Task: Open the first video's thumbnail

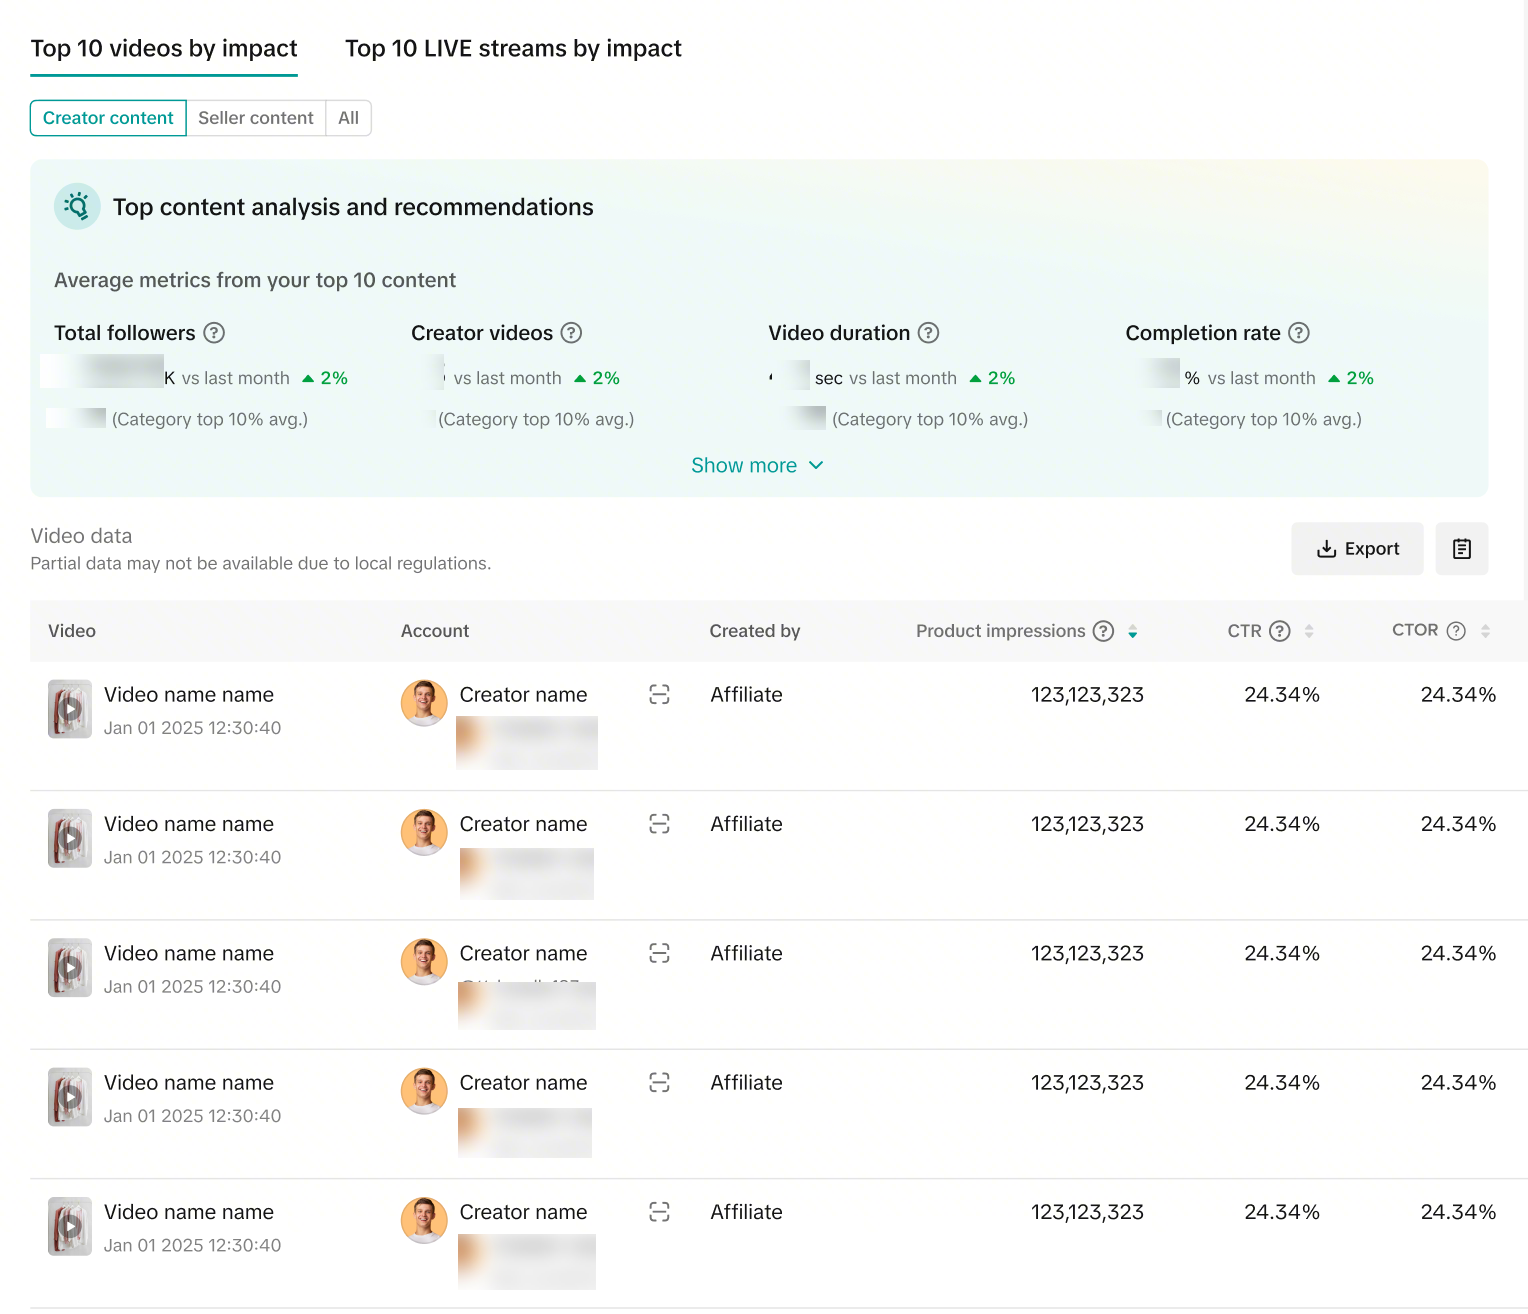Action: click(70, 709)
